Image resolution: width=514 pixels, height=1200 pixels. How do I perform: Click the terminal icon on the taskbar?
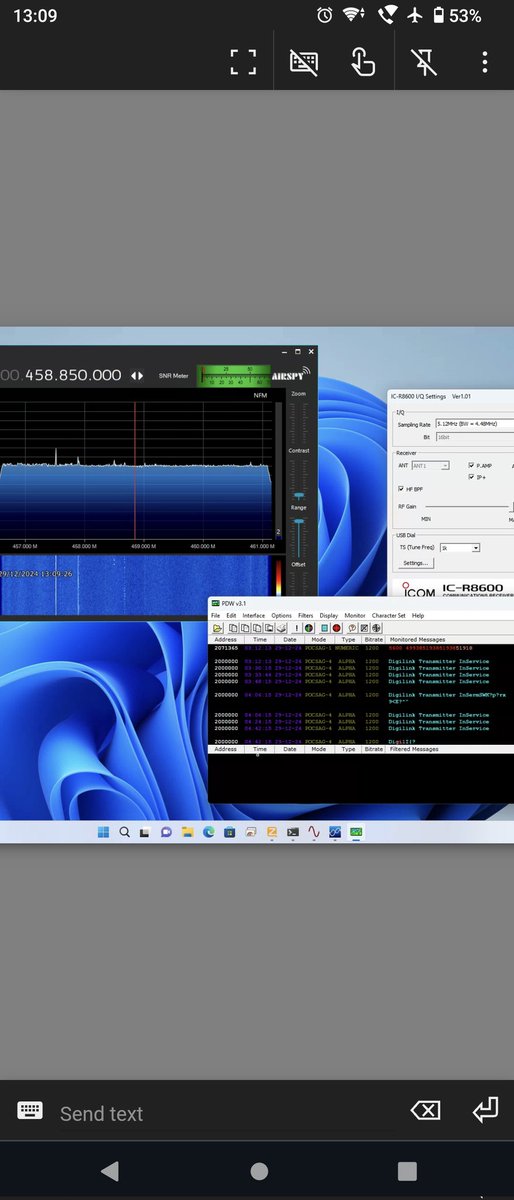coord(293,831)
